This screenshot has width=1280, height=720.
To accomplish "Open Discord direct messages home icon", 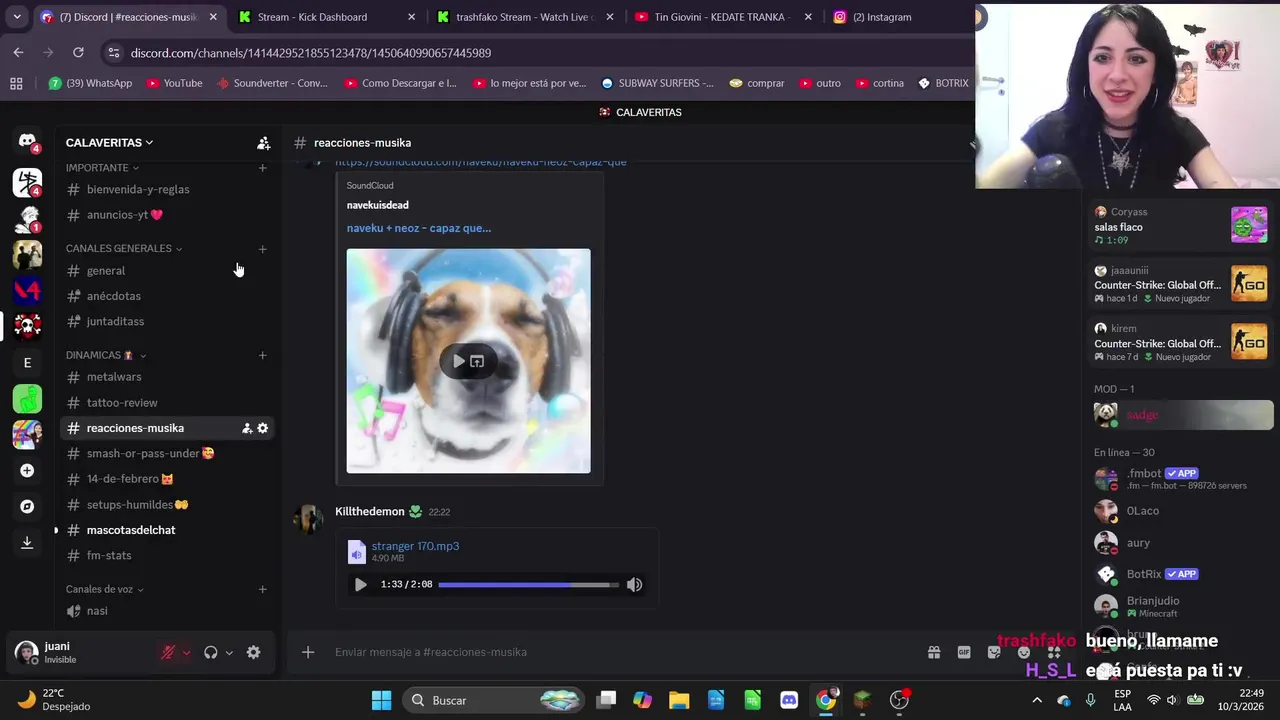I will pos(27,142).
